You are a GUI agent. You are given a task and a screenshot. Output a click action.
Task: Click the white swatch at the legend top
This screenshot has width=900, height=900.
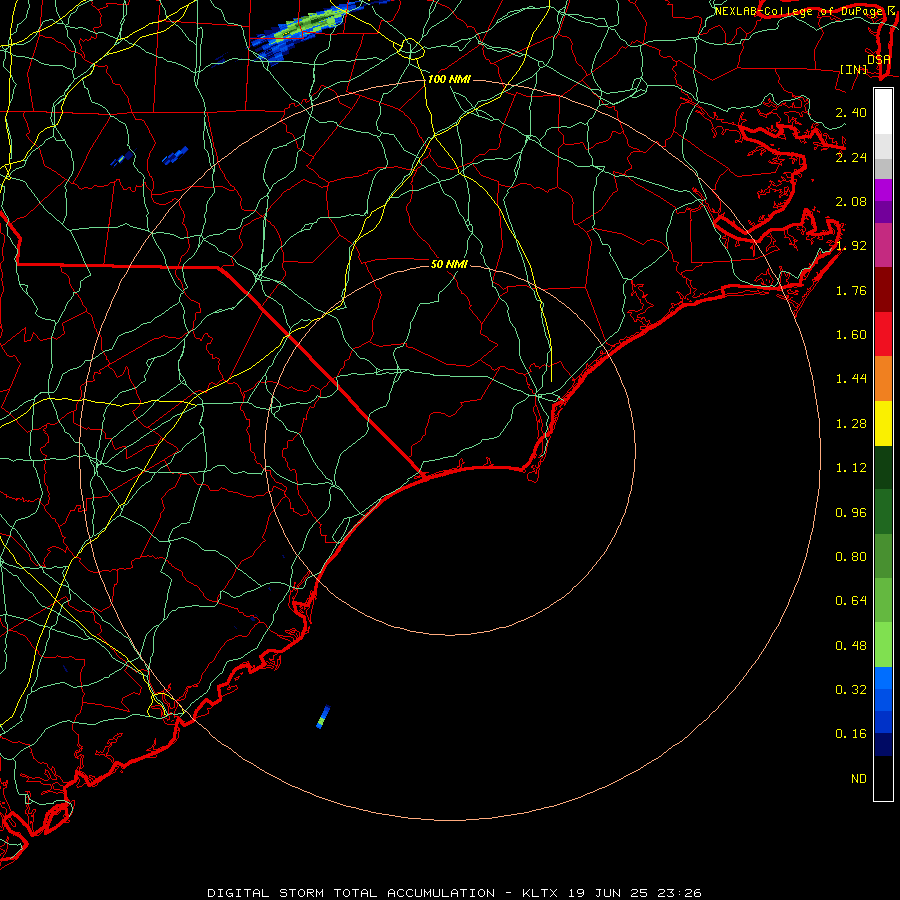pyautogui.click(x=883, y=112)
